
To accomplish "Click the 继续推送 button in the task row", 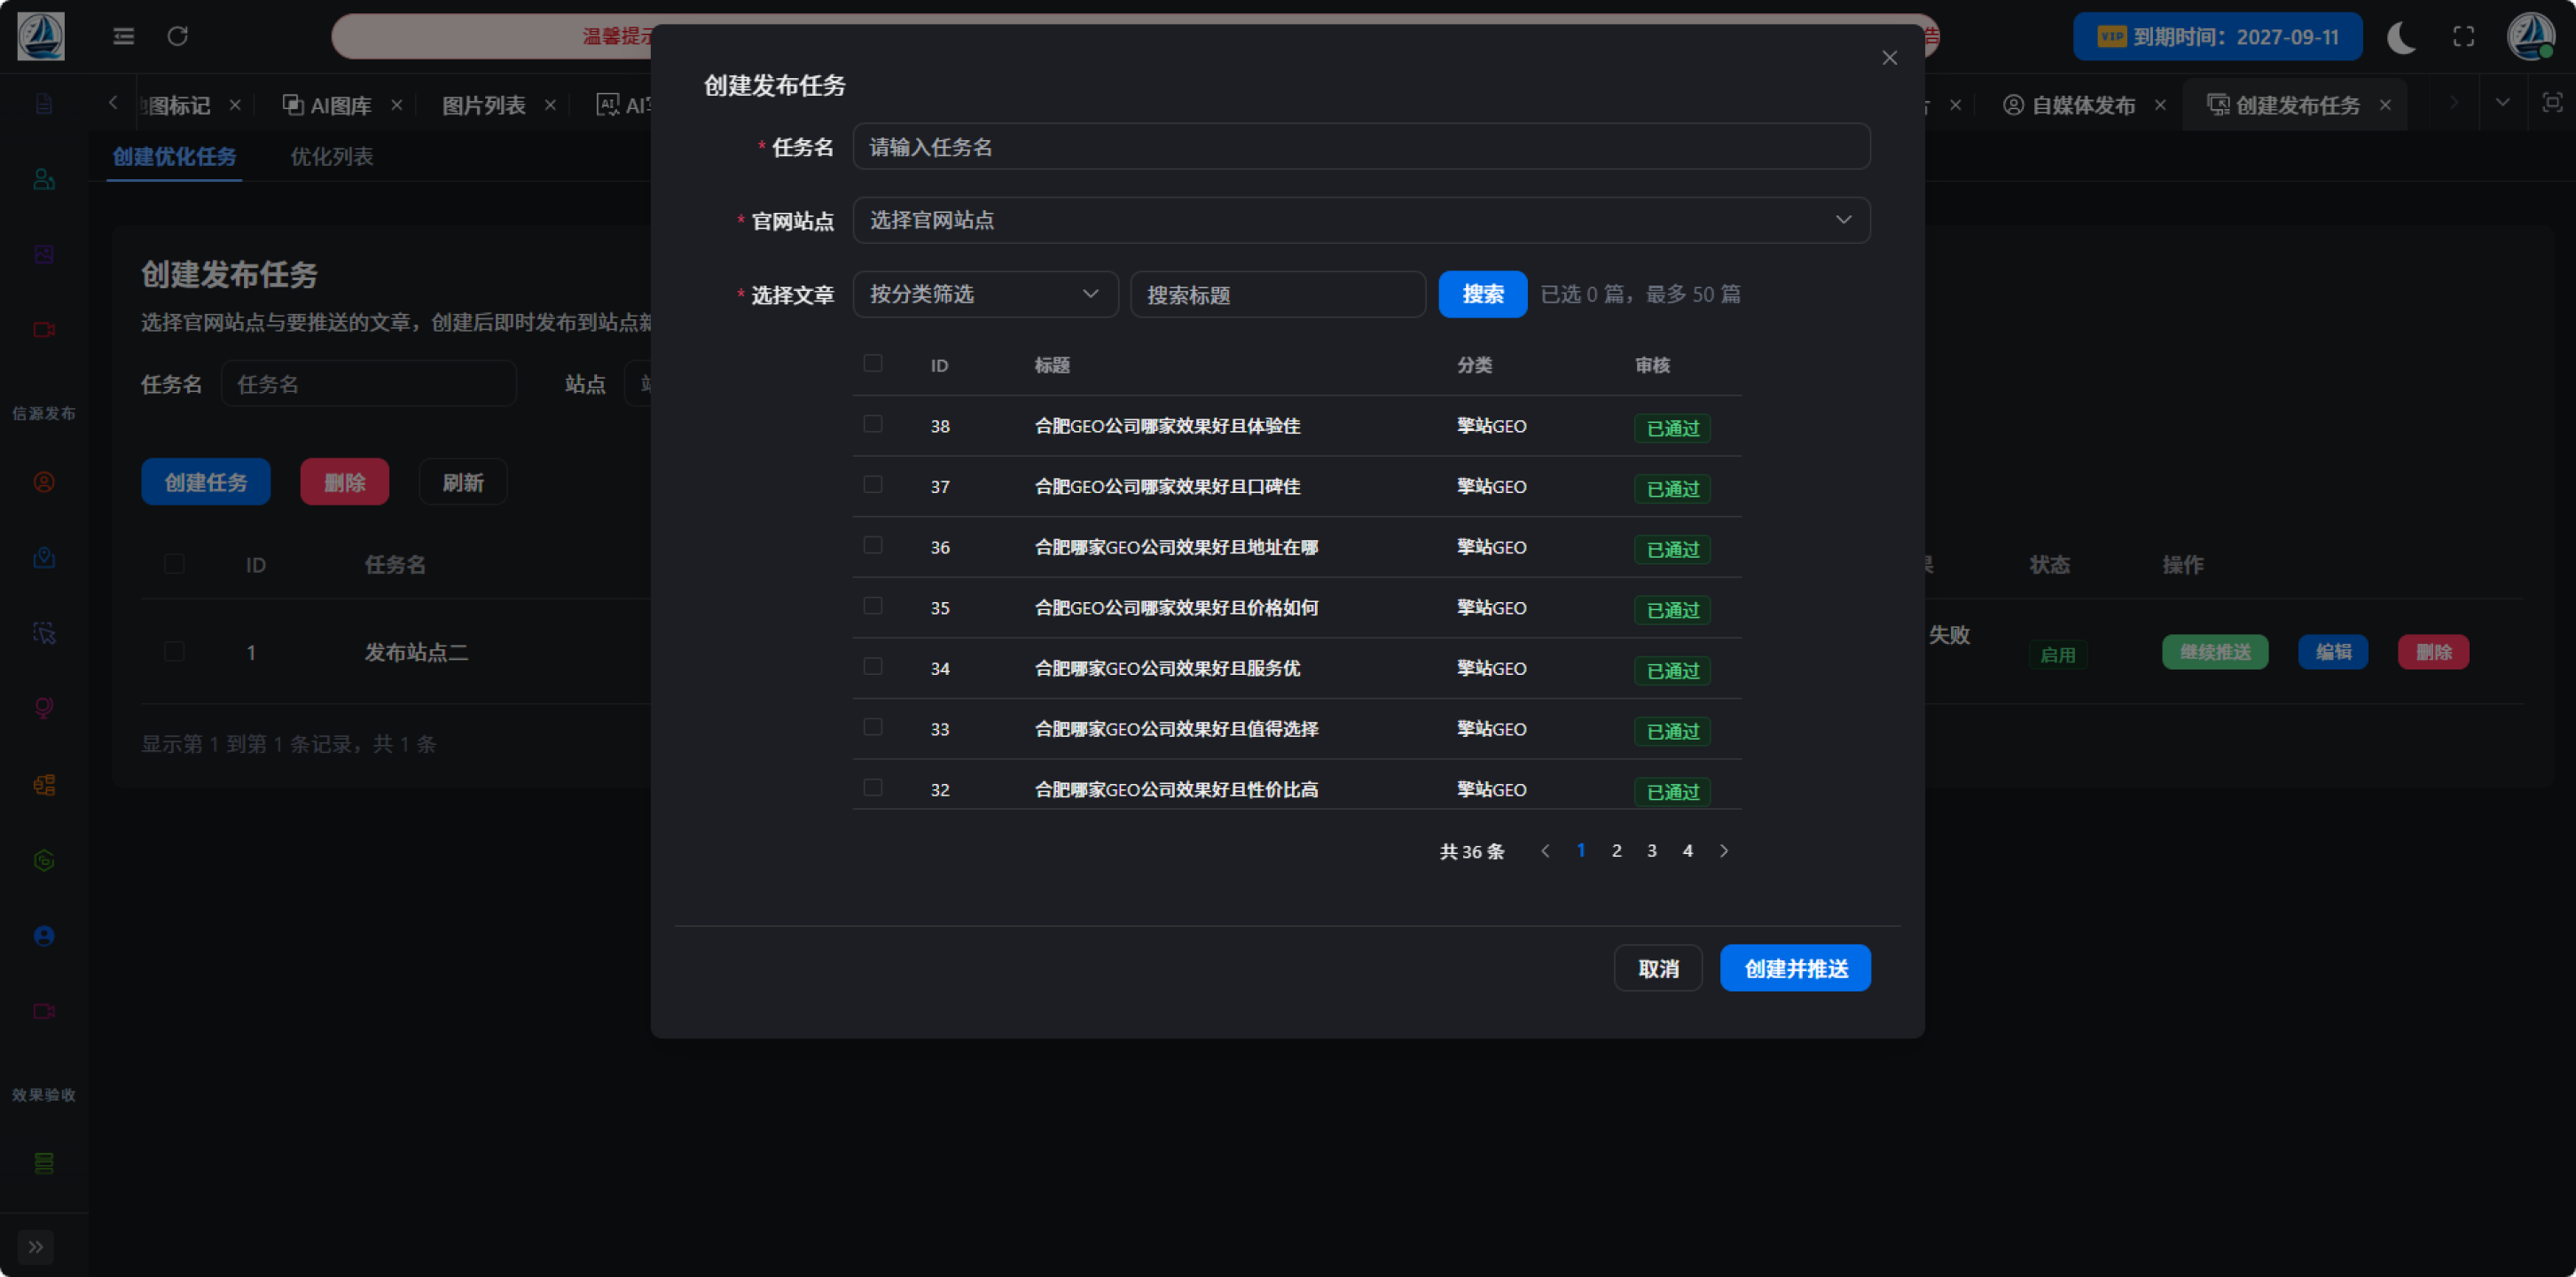I will tap(2215, 652).
